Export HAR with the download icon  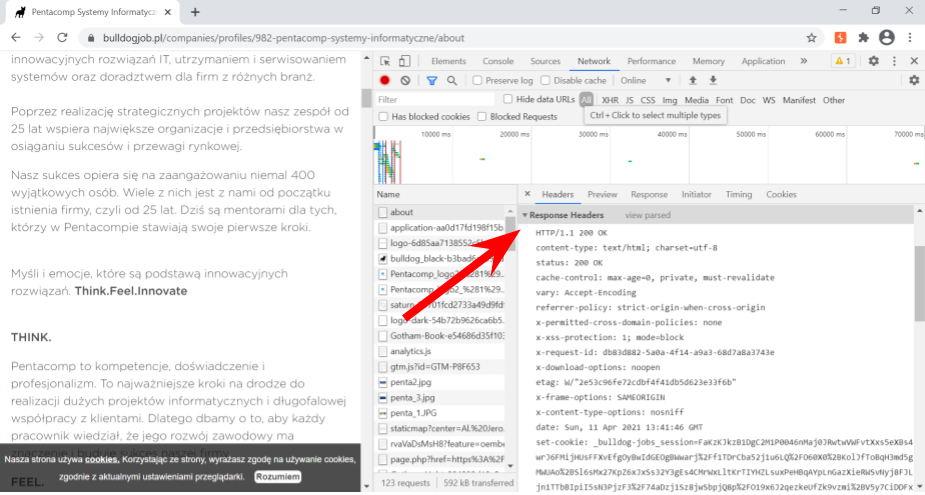click(x=713, y=80)
